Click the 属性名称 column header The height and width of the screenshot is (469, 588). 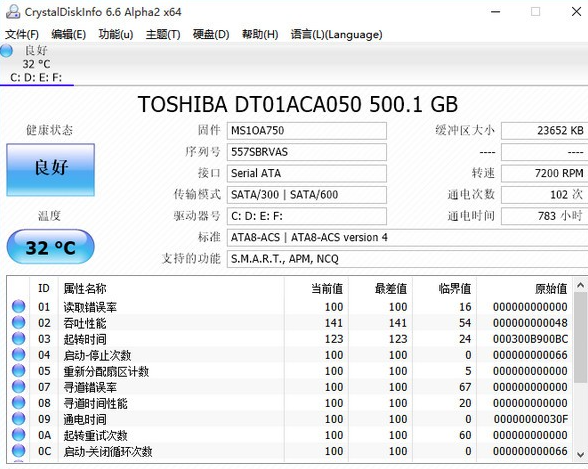click(x=171, y=288)
